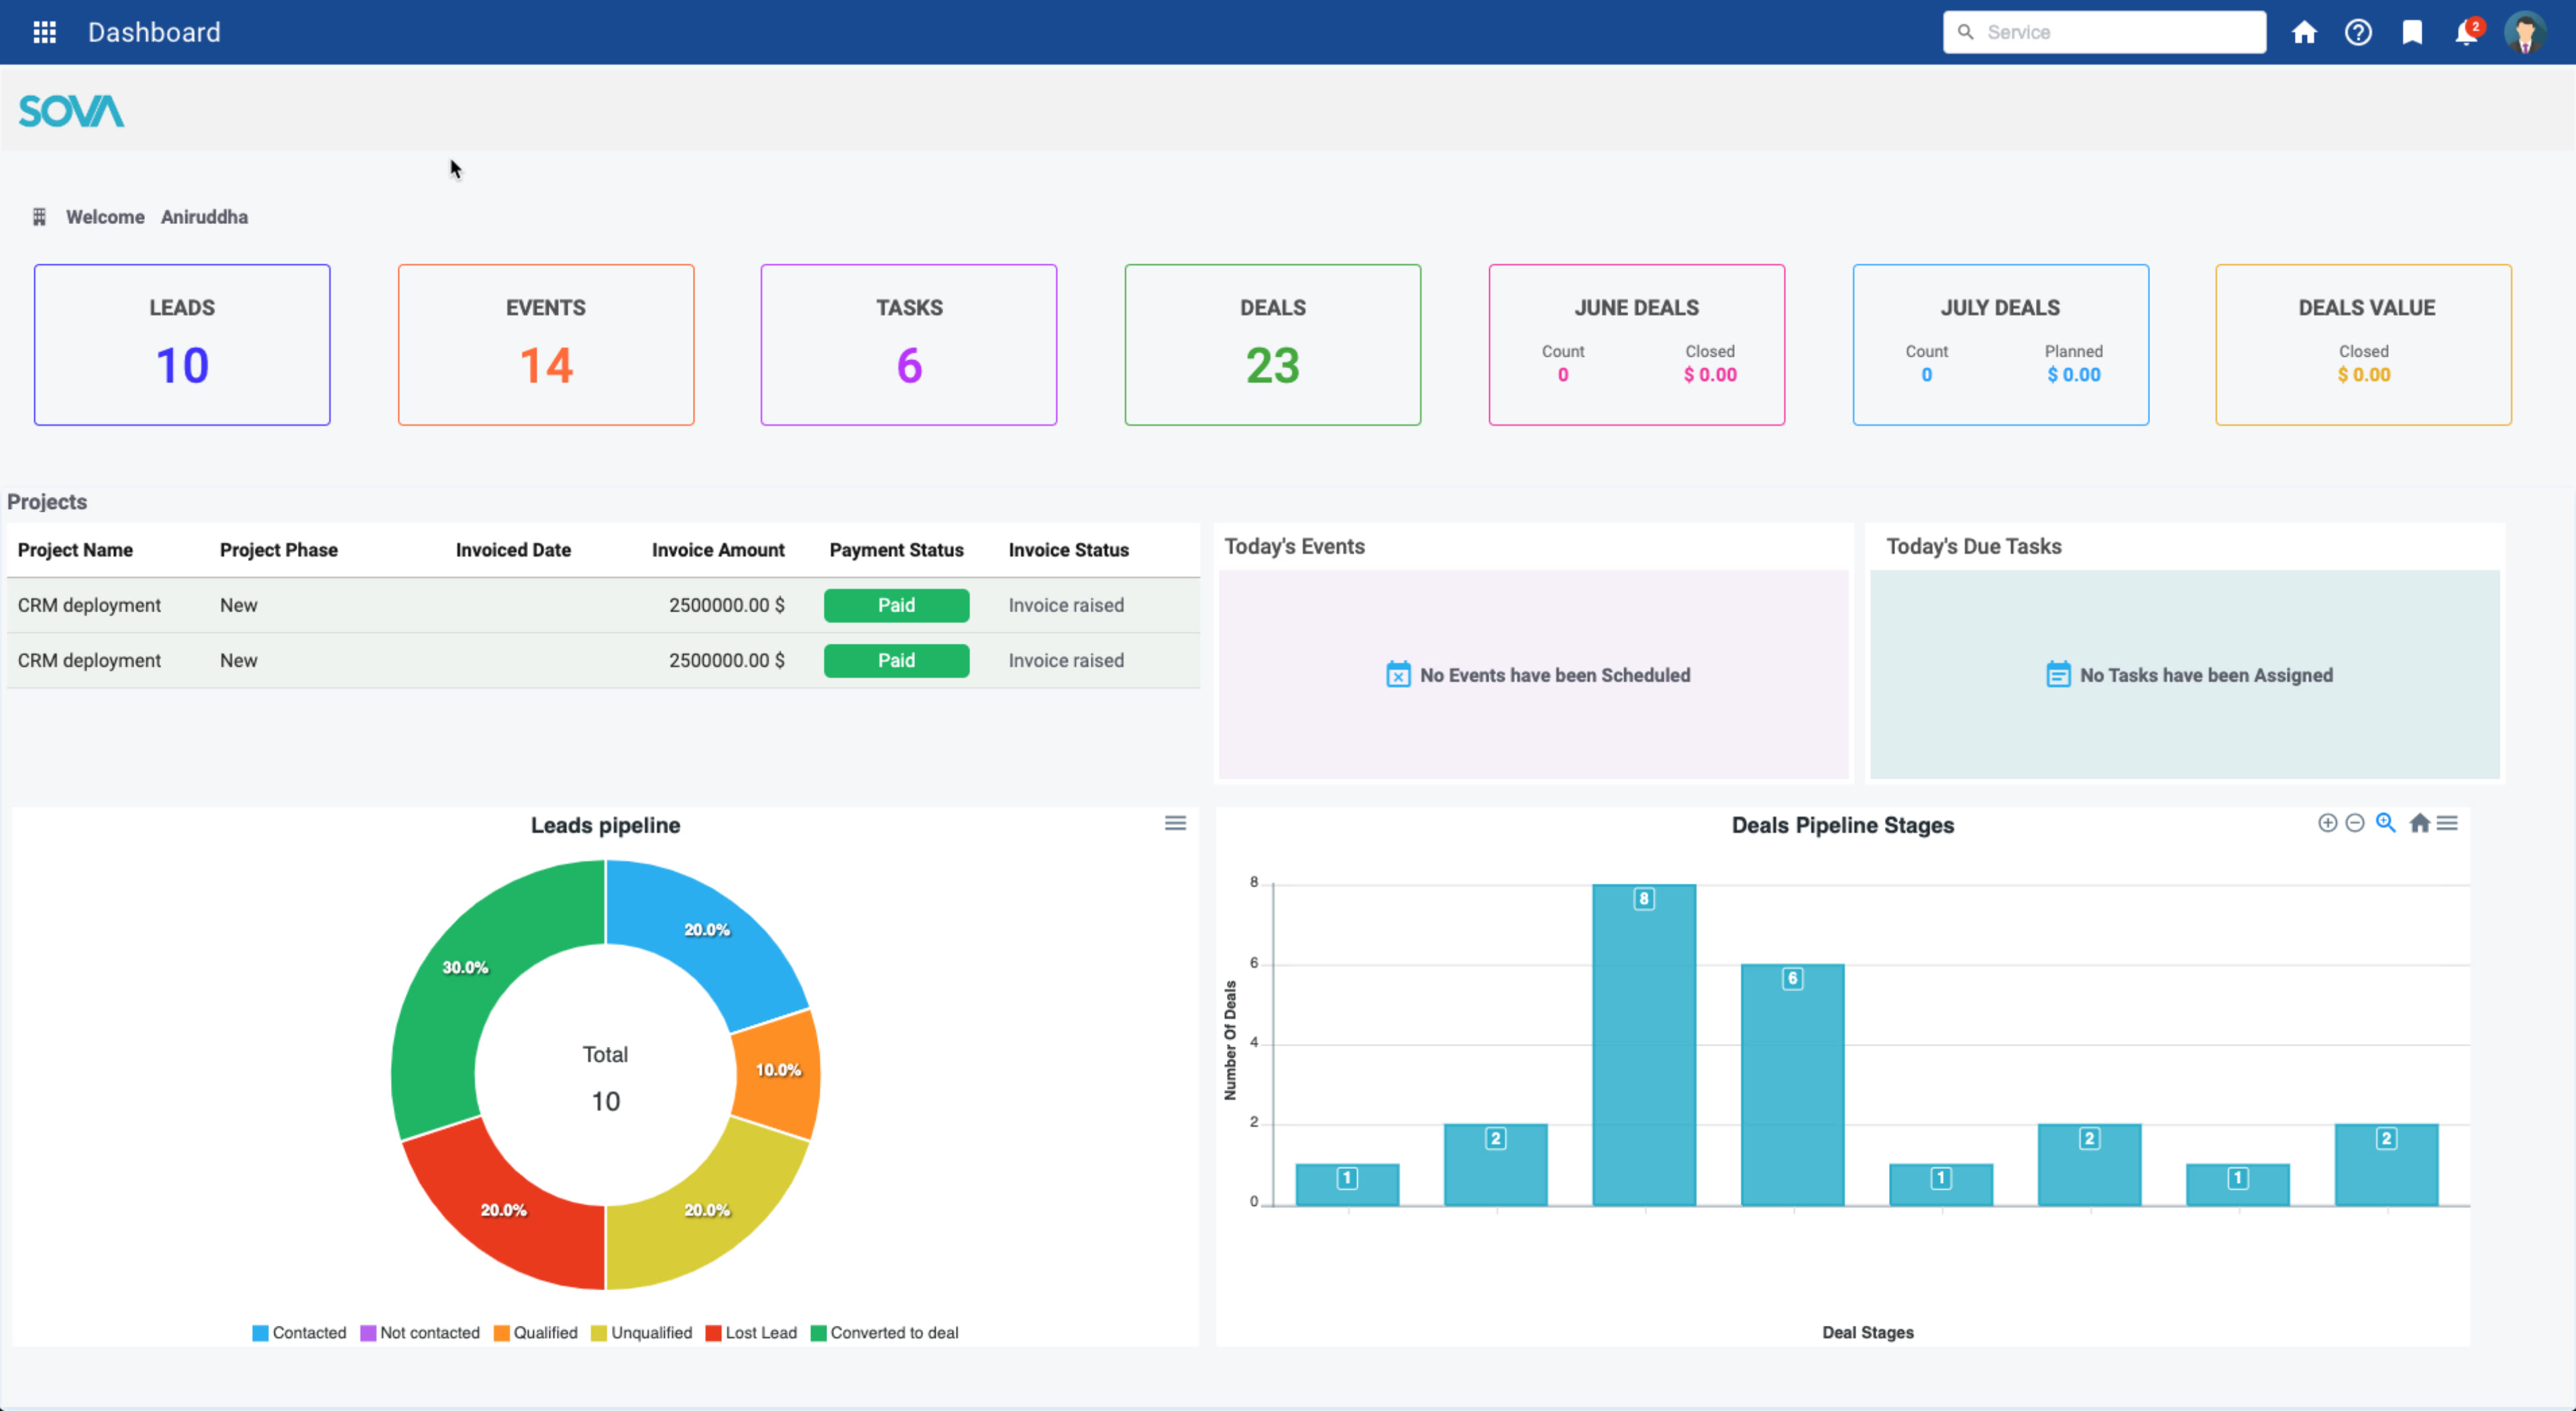Open the DEALS summary card
This screenshot has width=2576, height=1411.
click(1272, 345)
